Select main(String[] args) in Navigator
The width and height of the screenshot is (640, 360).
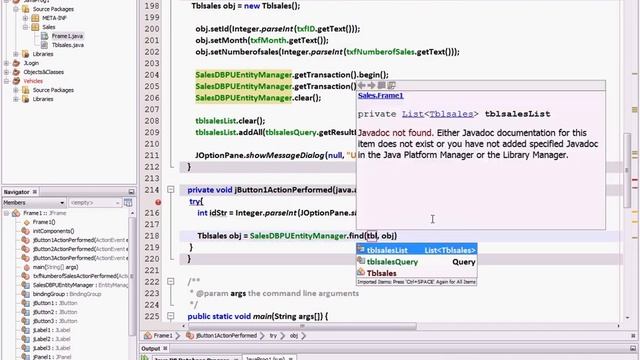tap(55, 267)
